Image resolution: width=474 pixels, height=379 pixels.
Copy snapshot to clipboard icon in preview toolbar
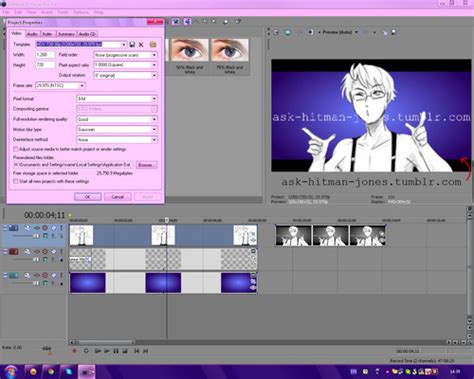click(385, 32)
